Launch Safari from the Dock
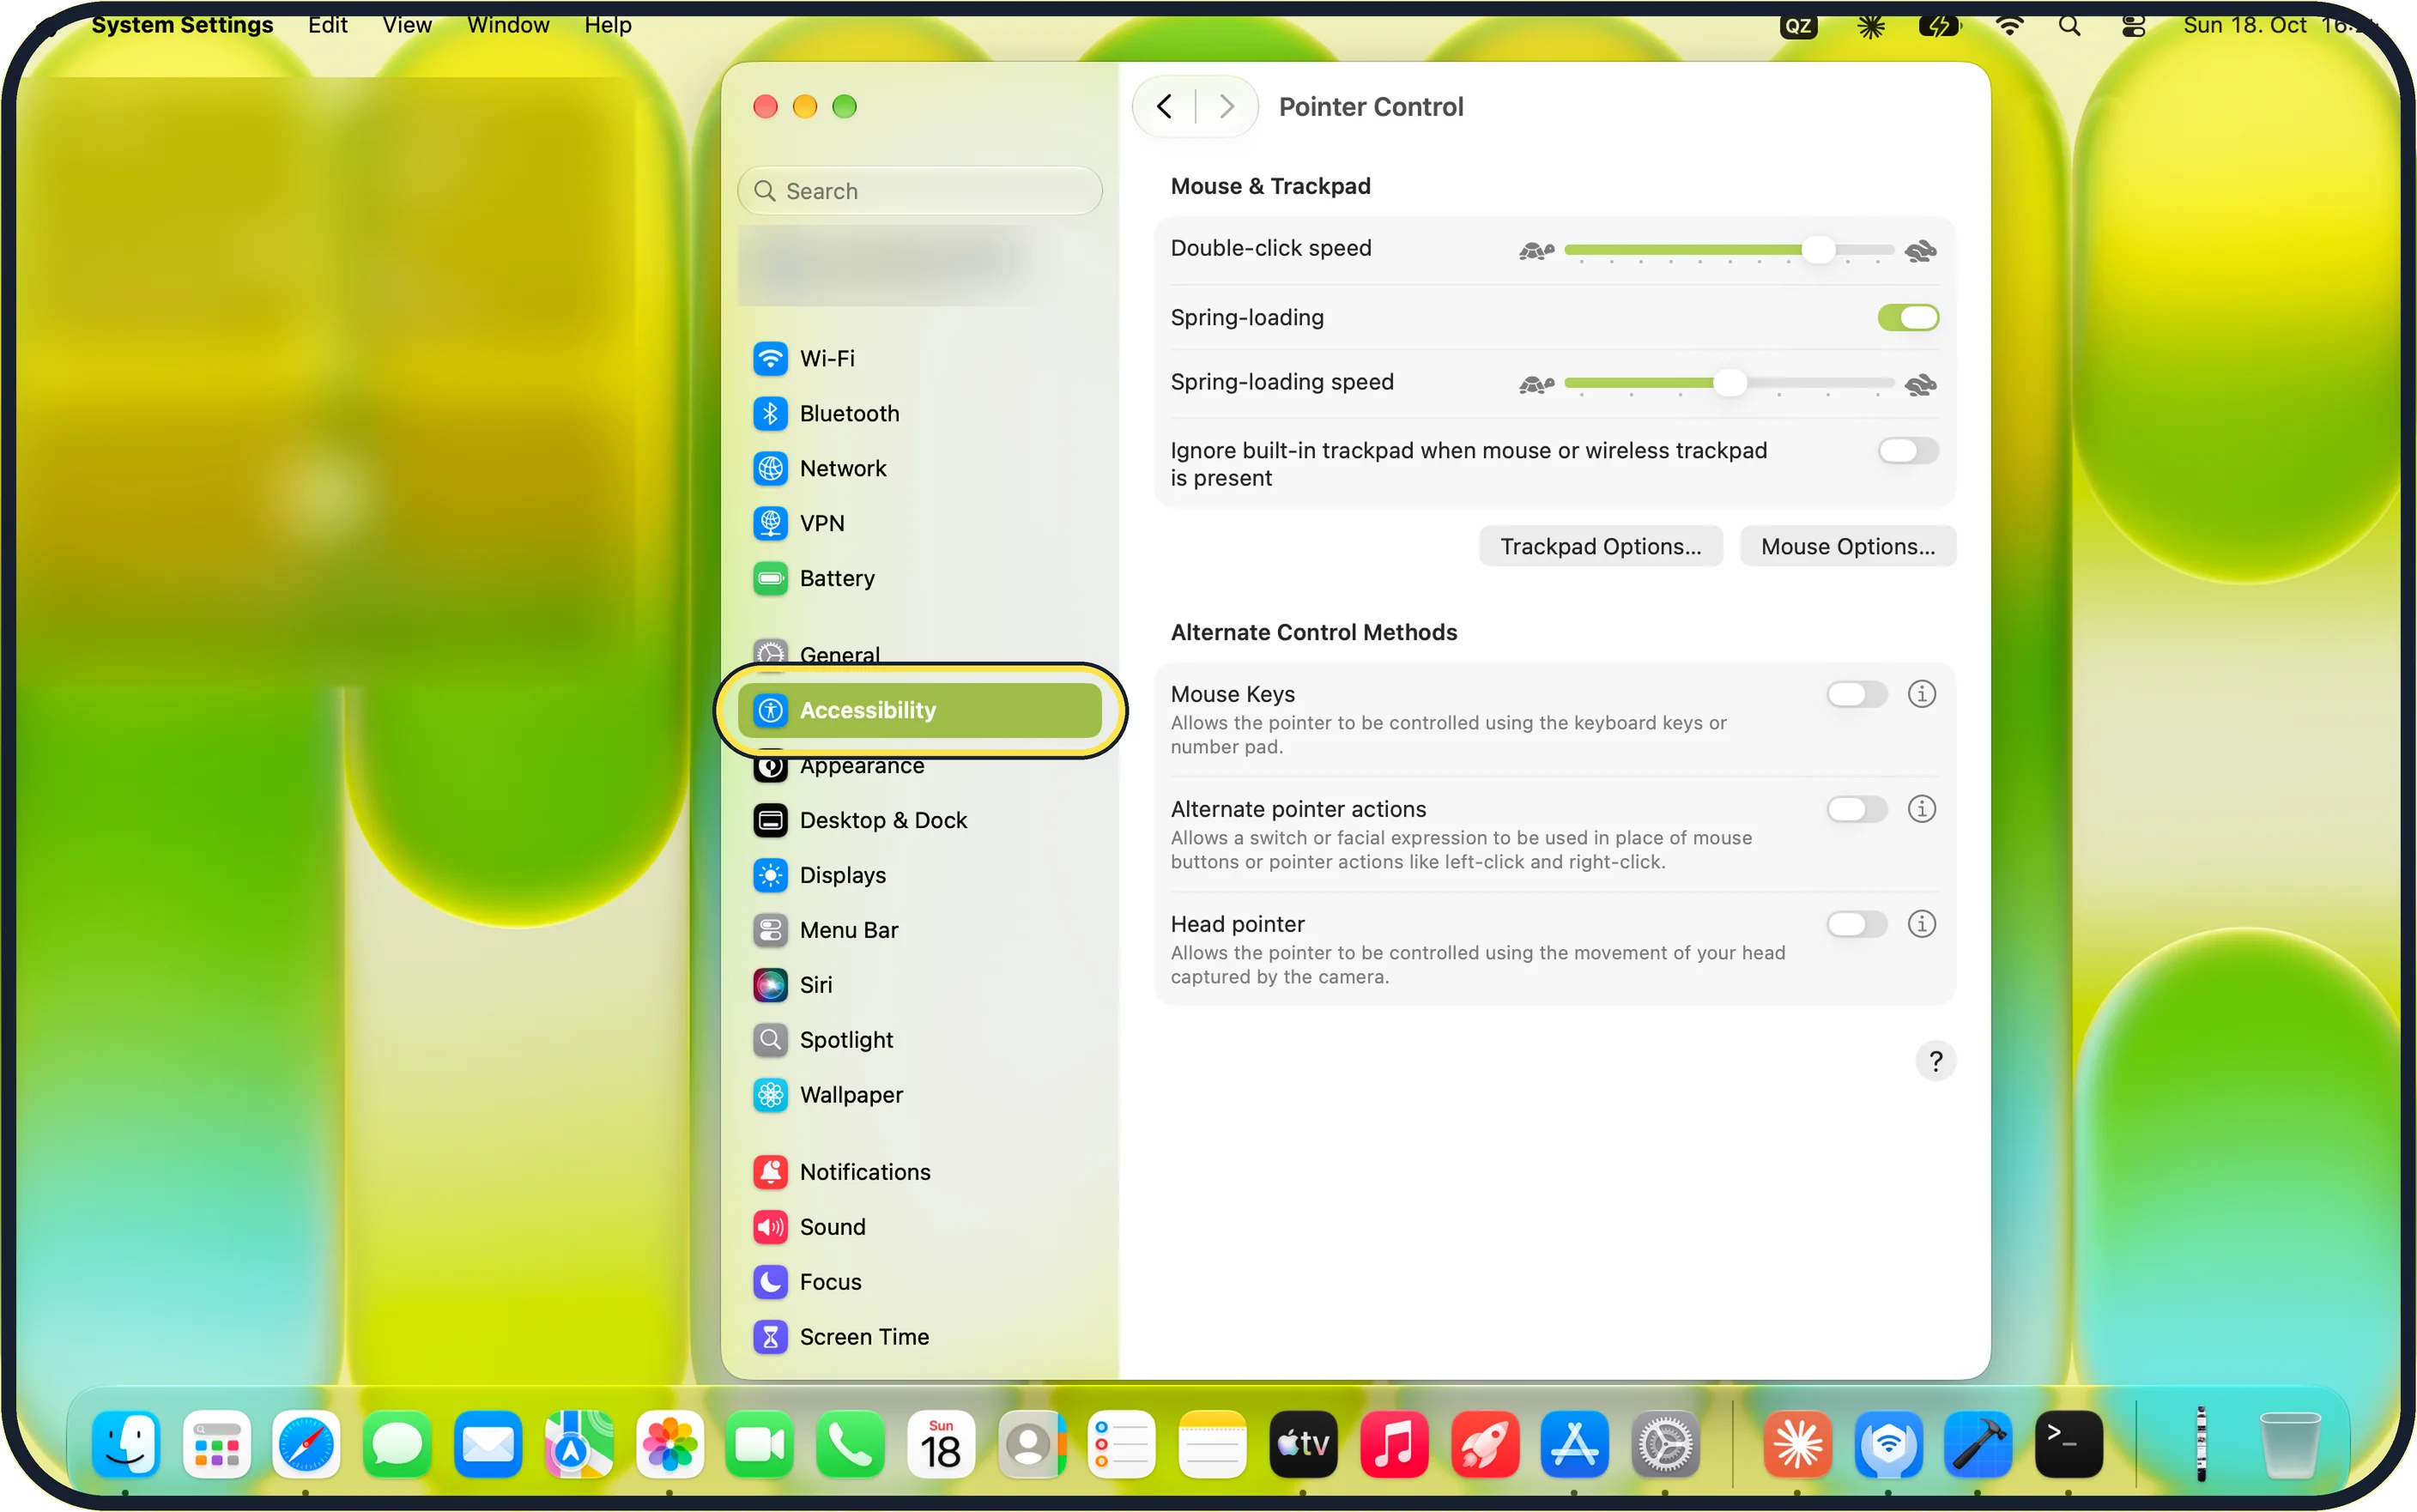Image resolution: width=2417 pixels, height=1512 pixels. tap(306, 1444)
